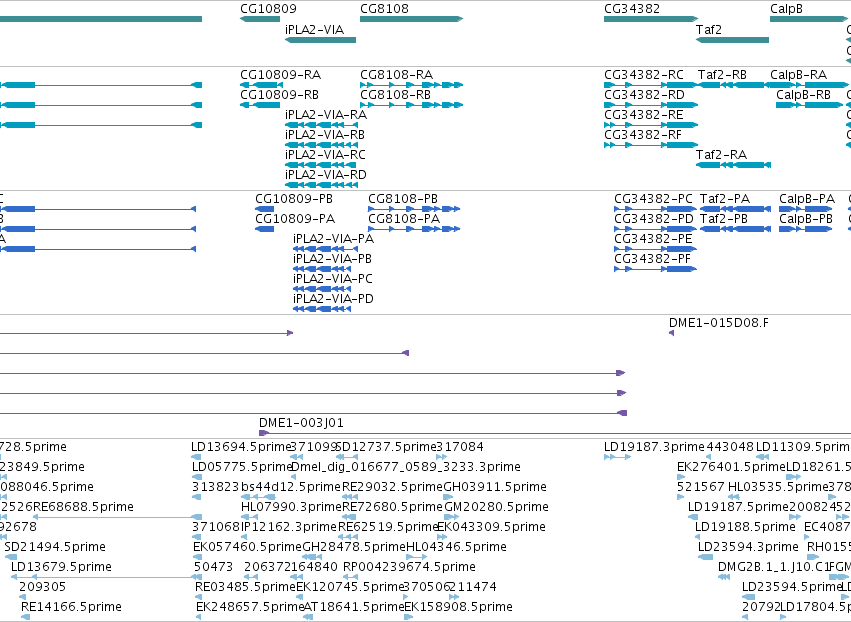This screenshot has height=622, width=851.
Task: Select protein CG10809-PA
Action: [x=295, y=219]
